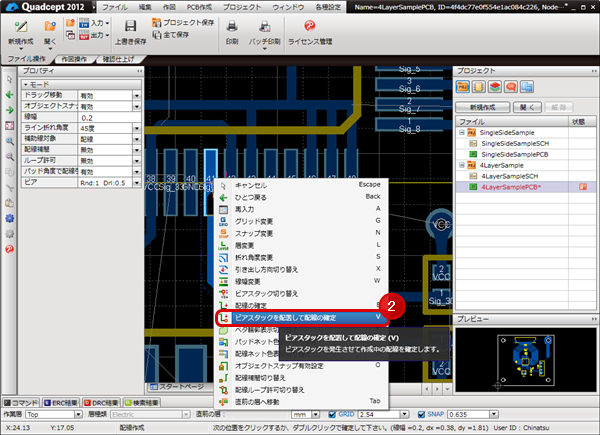Click the 印刷 printer icon
The height and width of the screenshot is (435, 600).
(x=232, y=26)
